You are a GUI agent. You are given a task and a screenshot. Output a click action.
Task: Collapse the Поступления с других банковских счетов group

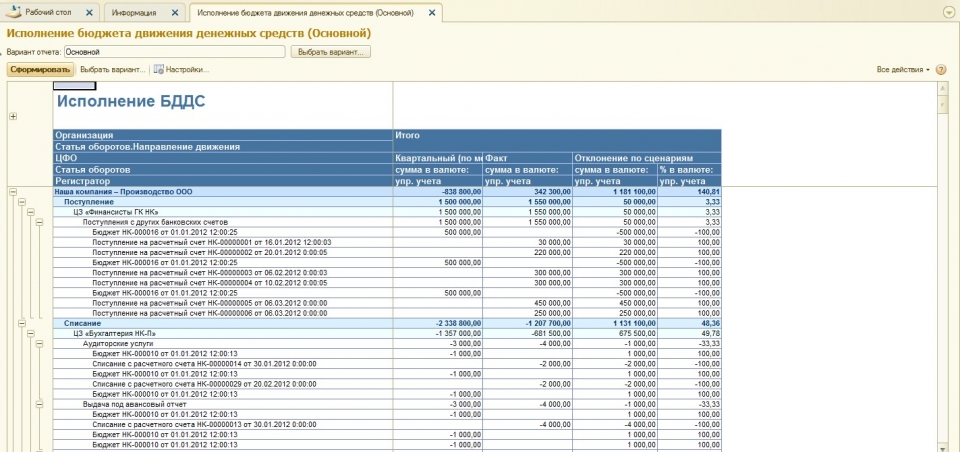tap(40, 222)
